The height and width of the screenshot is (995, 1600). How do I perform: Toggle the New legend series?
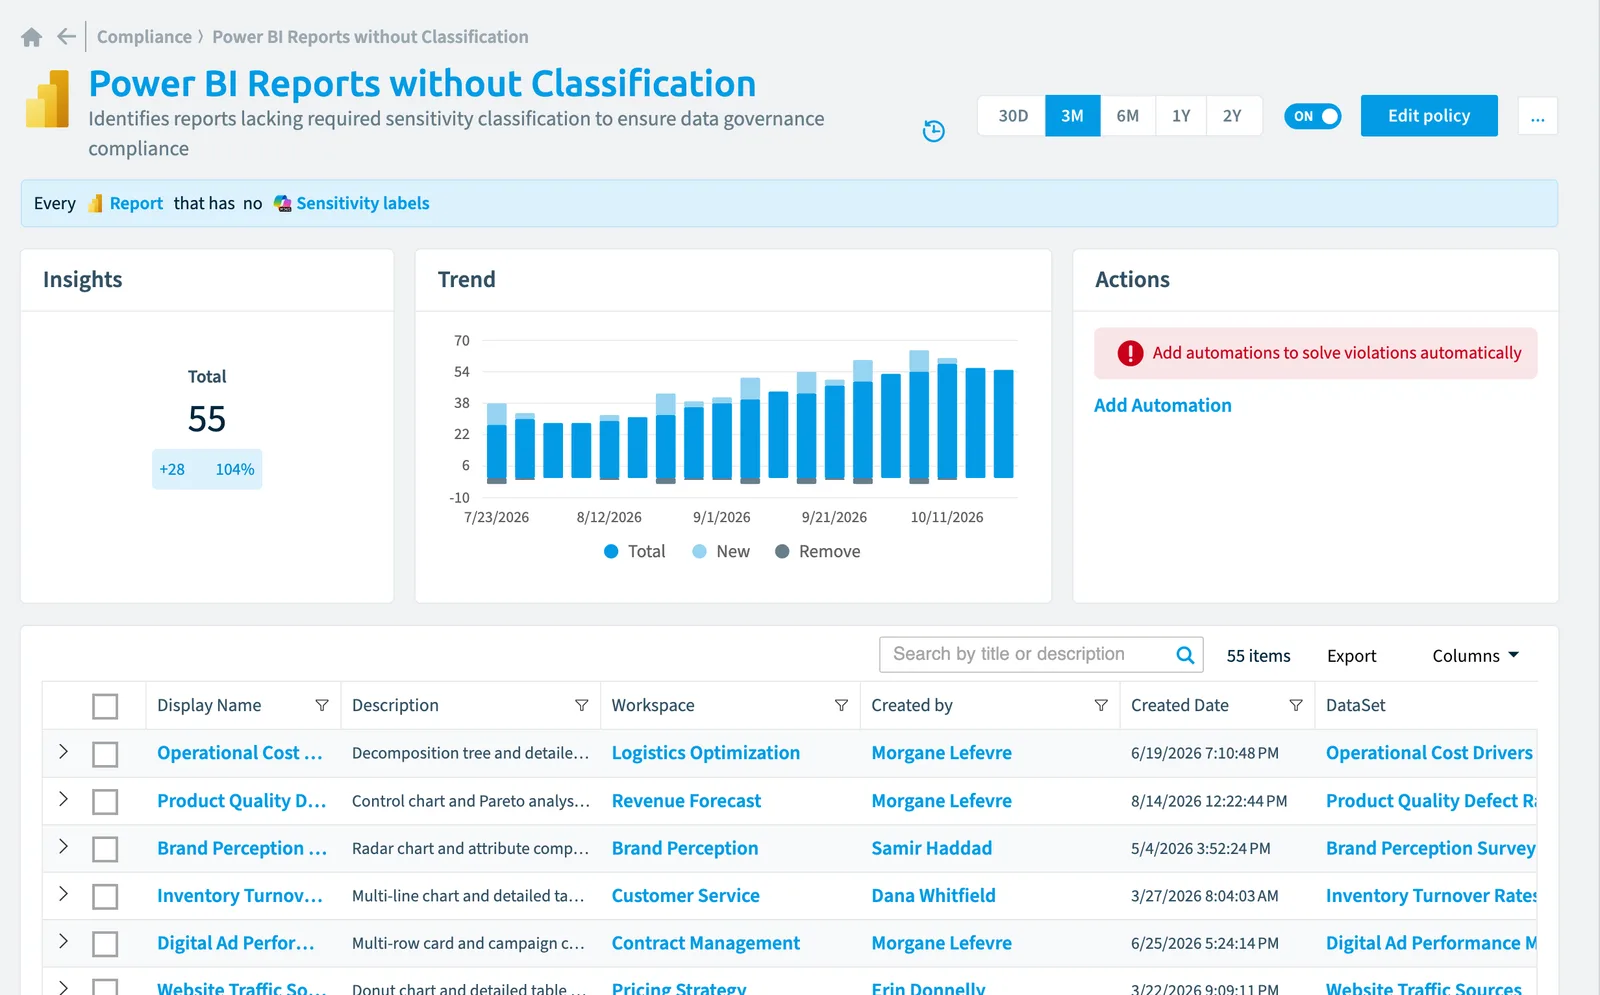click(x=721, y=552)
